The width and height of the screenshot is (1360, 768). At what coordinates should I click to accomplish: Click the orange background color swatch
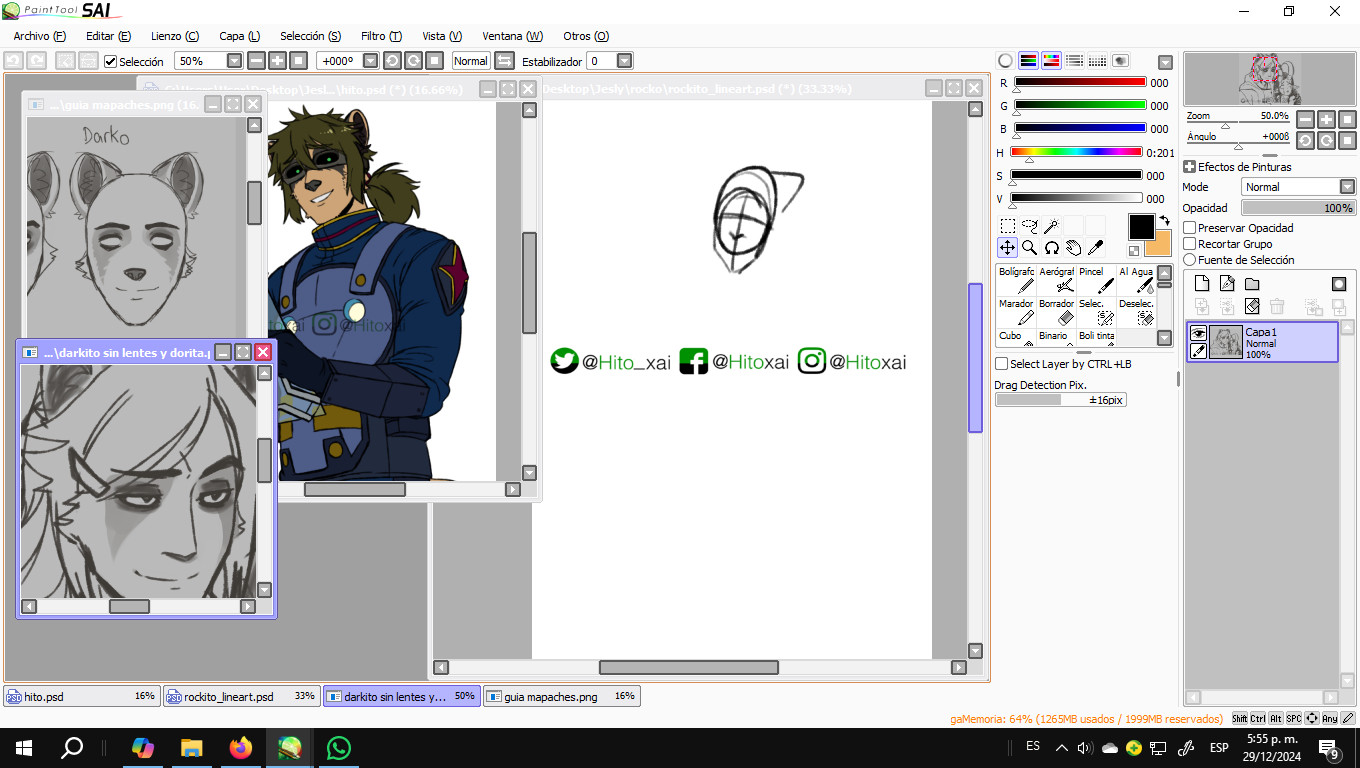1162,246
